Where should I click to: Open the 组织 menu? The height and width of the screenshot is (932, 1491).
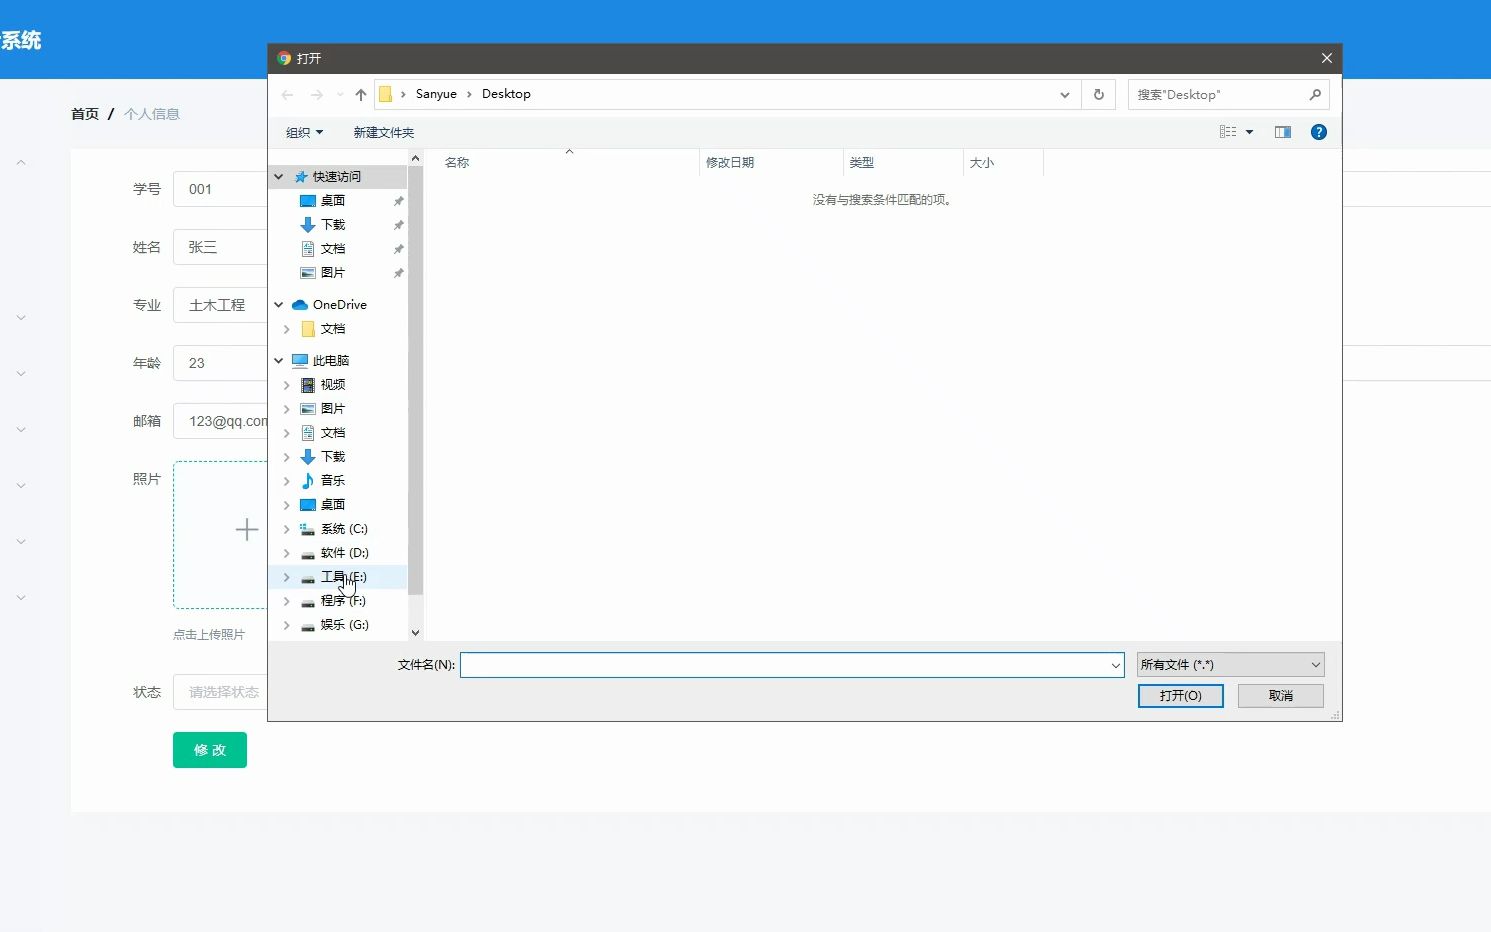pos(304,131)
